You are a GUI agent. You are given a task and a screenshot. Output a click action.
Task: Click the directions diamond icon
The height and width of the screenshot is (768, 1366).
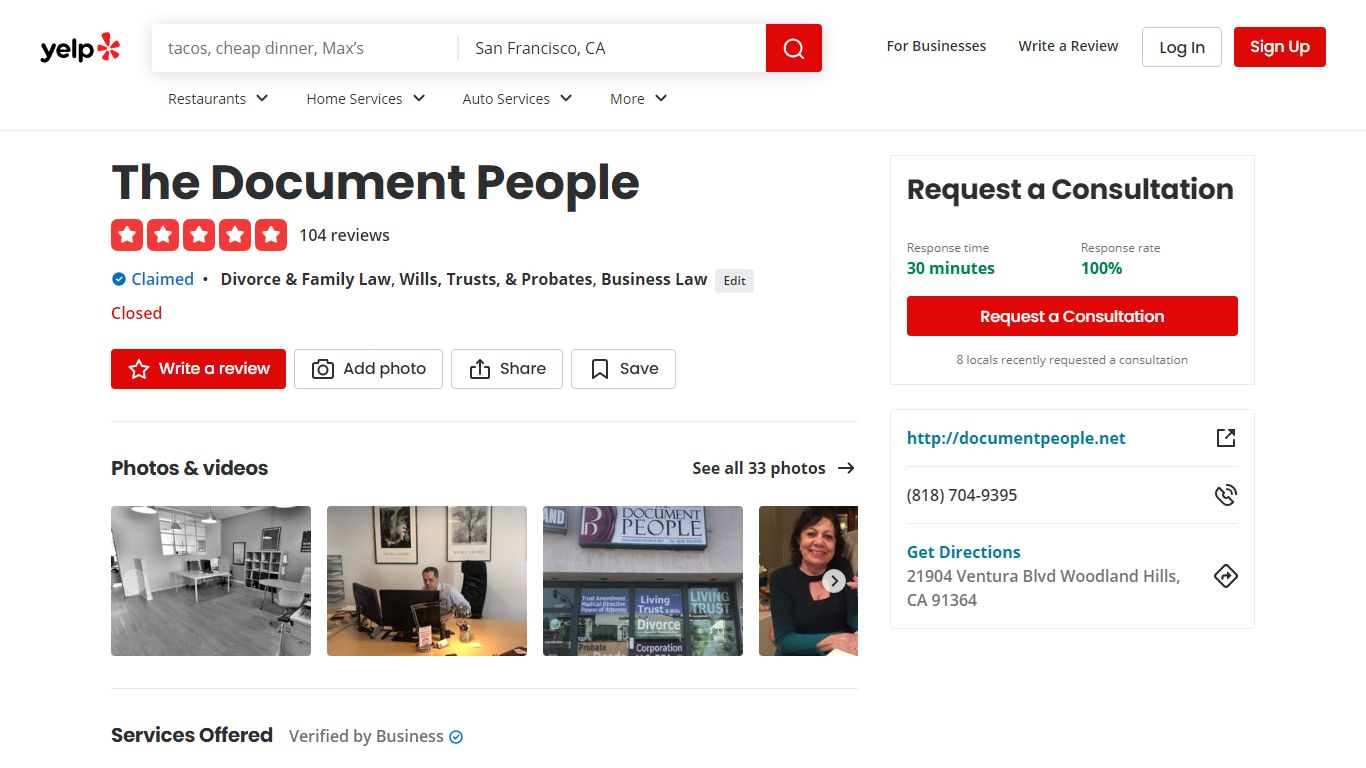[x=1226, y=576]
